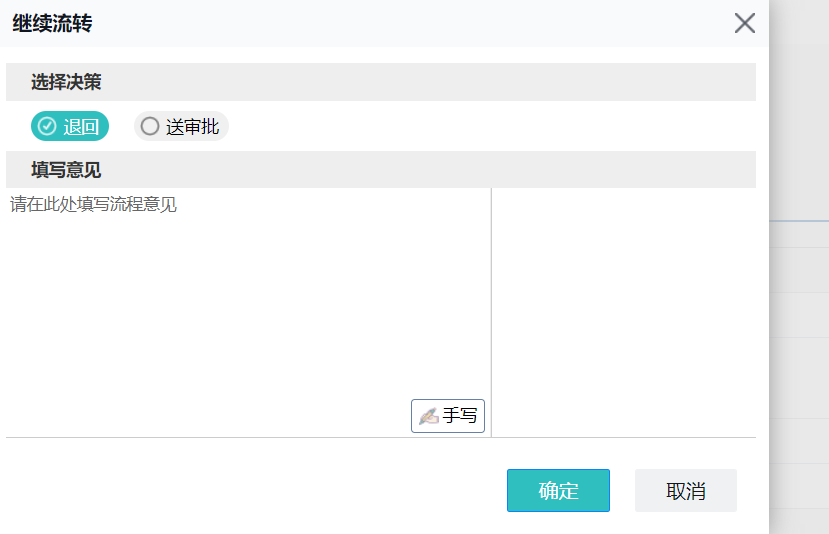This screenshot has width=829, height=534.
Task: Click the 选择决策 section header
Action: 66,82
